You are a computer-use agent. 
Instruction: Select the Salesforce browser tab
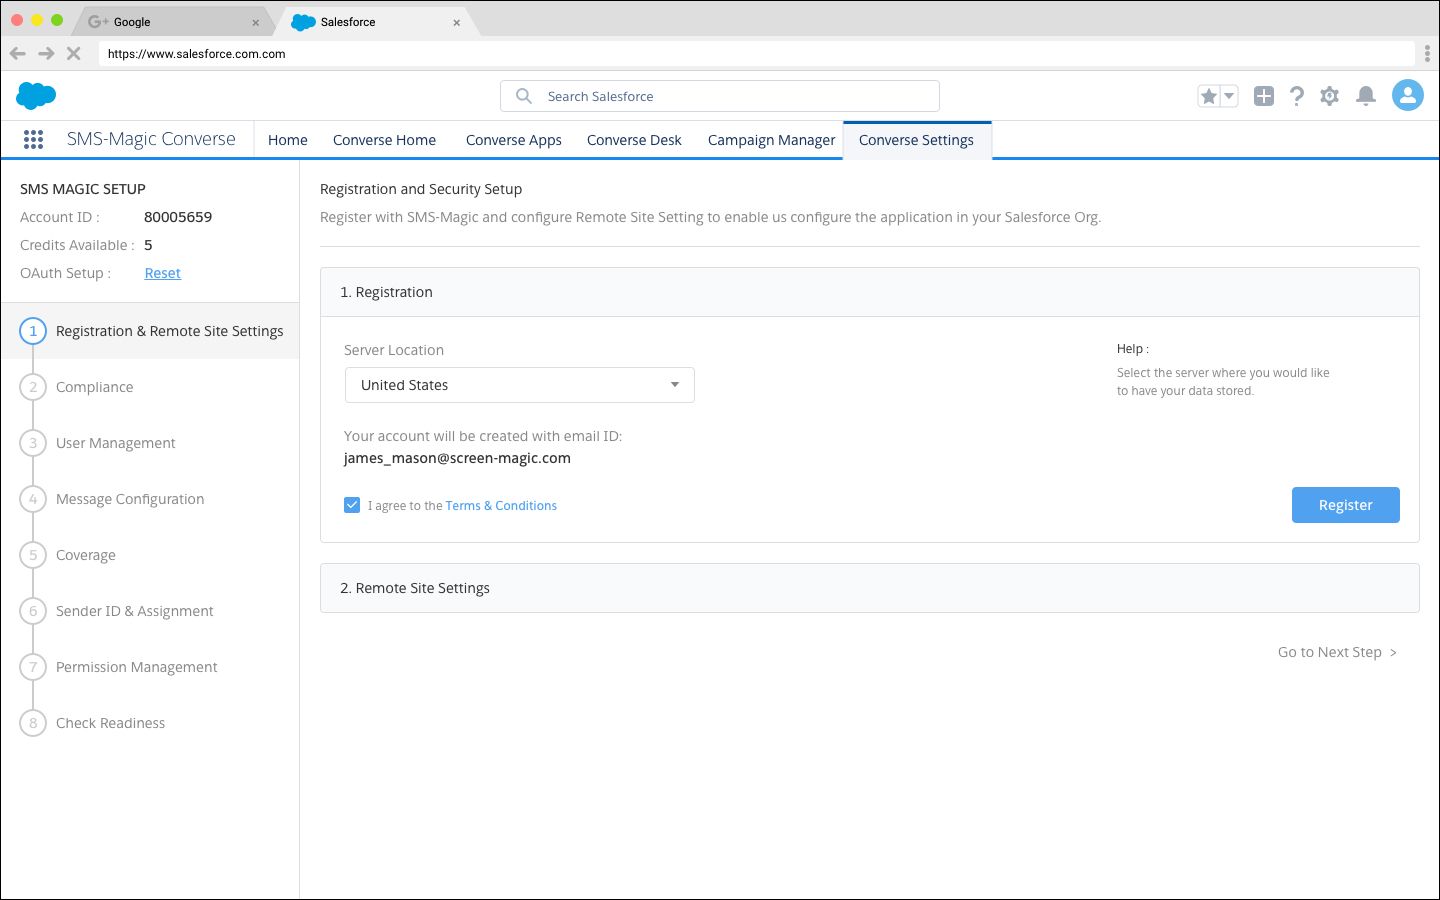[375, 22]
